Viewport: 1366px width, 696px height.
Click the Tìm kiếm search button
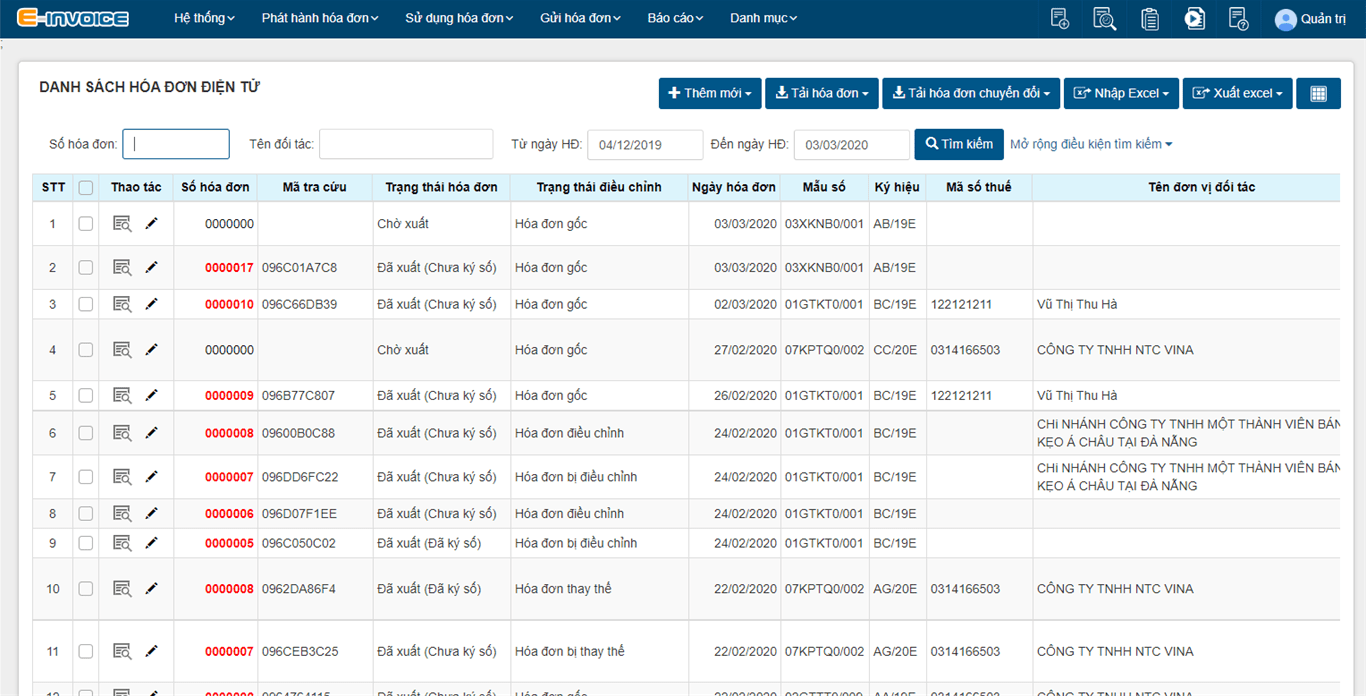(x=959, y=144)
